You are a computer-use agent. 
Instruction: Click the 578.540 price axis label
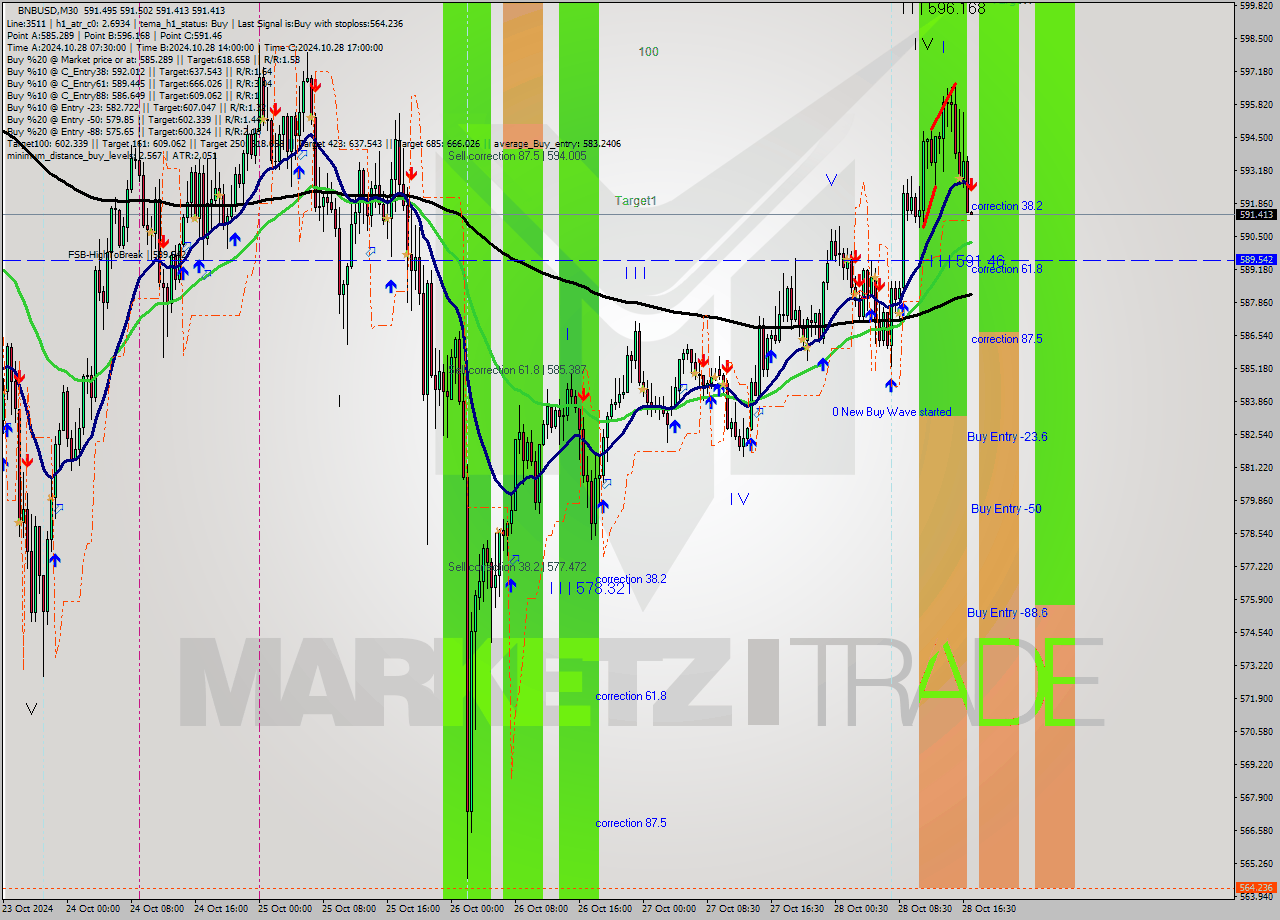point(1257,534)
